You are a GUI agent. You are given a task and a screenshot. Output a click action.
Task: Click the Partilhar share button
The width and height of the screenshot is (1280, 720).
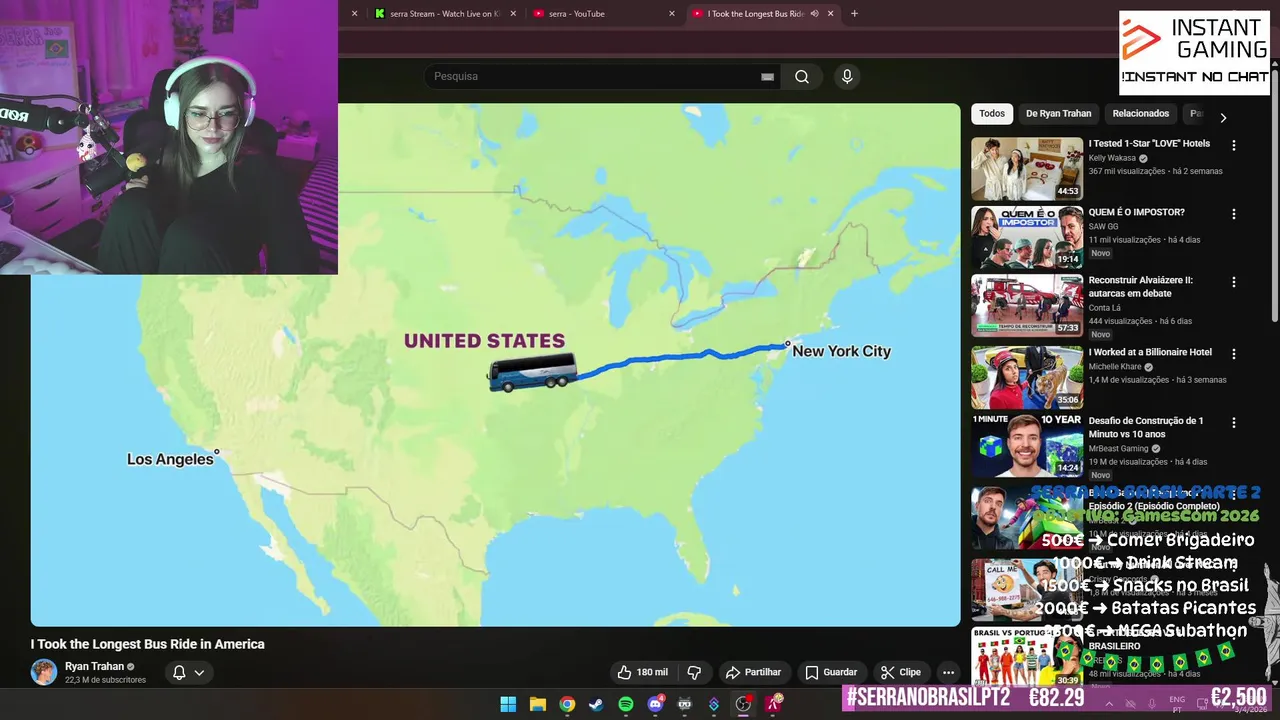click(753, 672)
